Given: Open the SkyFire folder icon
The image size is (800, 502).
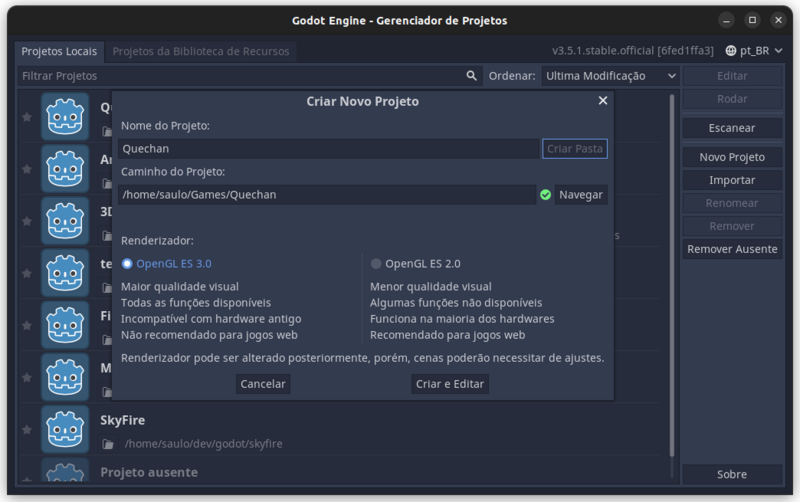Looking at the screenshot, I should click(x=108, y=444).
